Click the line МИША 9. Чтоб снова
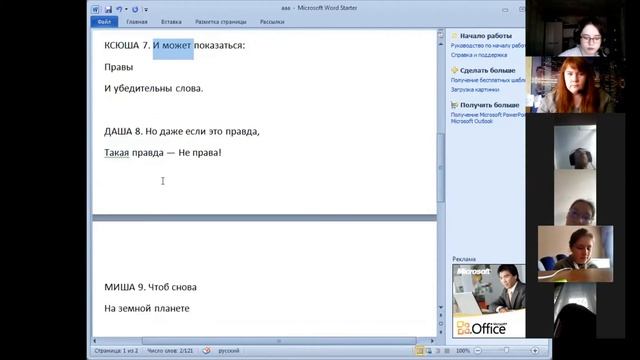This screenshot has width=640, height=360. (150, 287)
